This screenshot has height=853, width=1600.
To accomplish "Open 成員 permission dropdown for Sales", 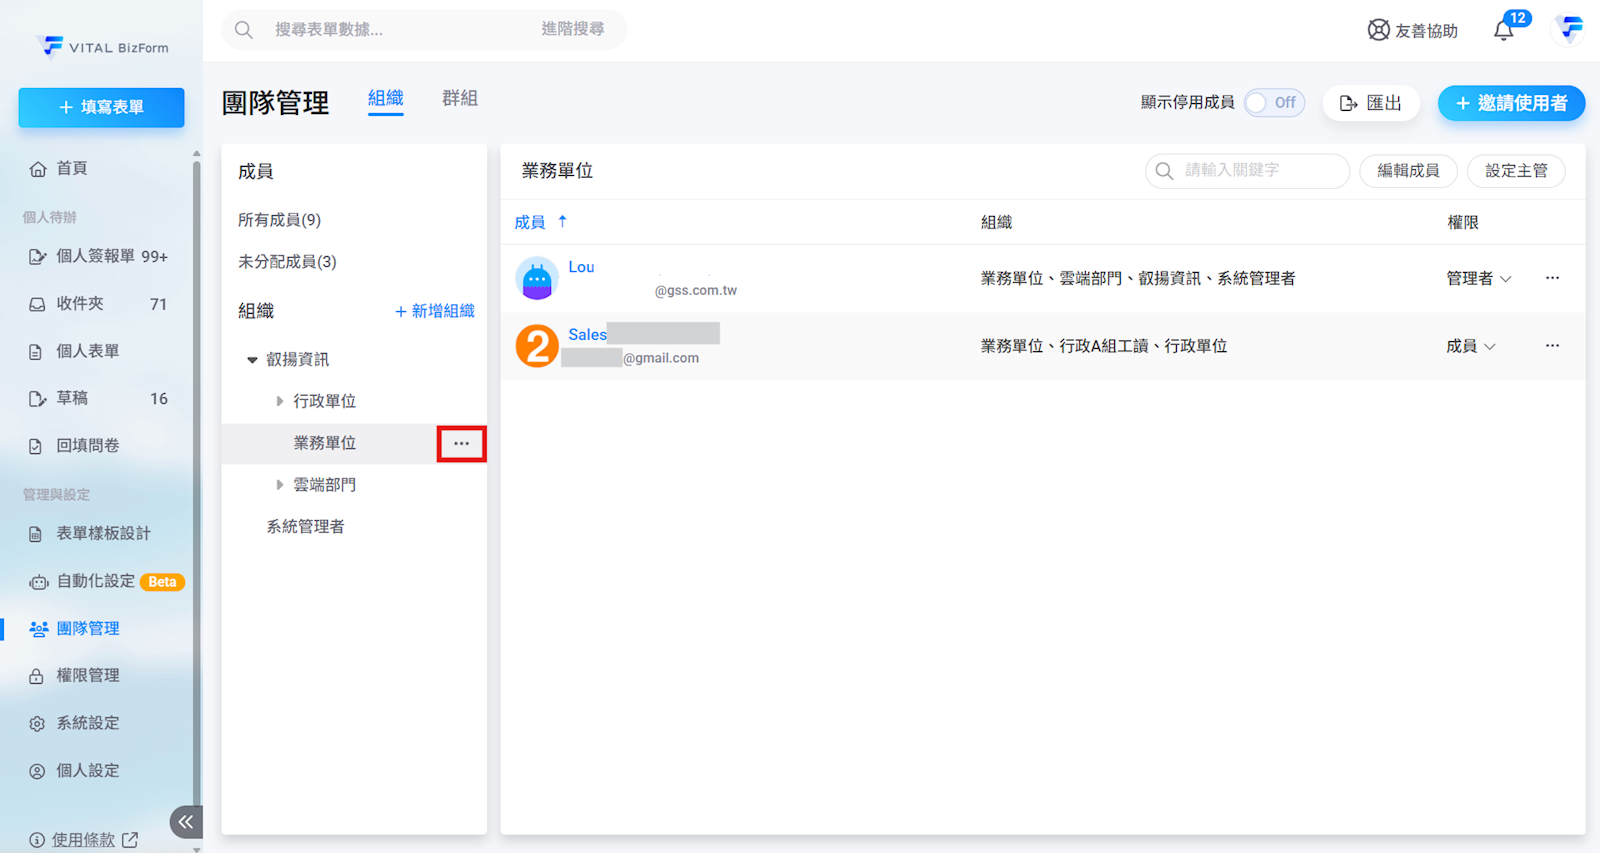I will (1470, 346).
